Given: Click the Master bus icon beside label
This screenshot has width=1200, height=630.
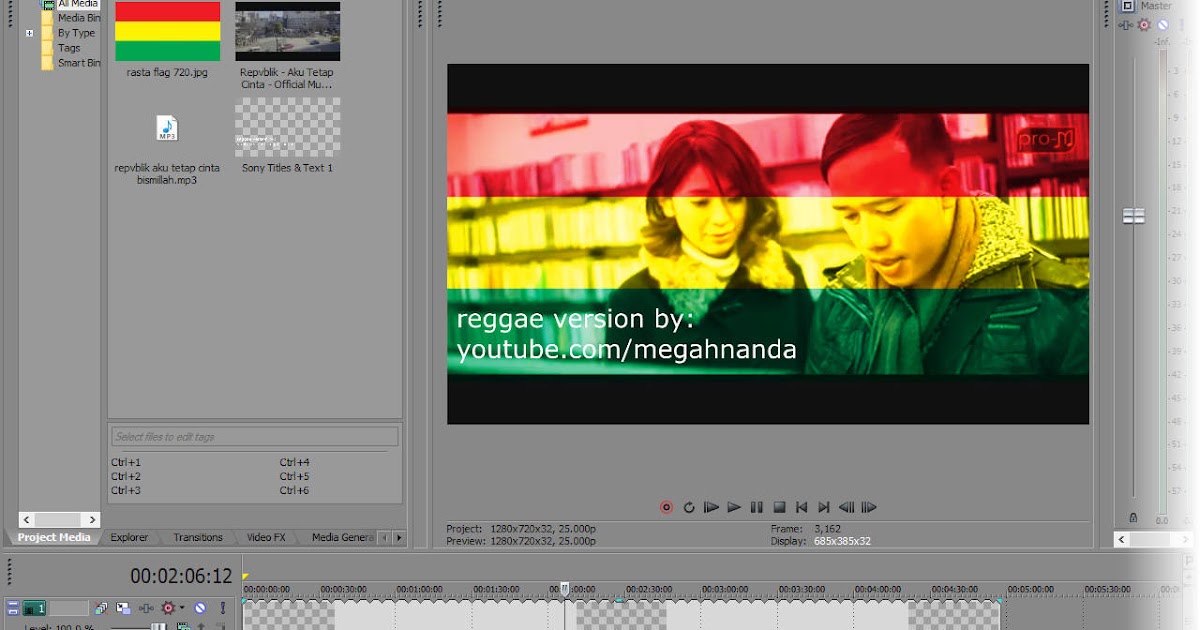Looking at the screenshot, I should click(x=1128, y=6).
